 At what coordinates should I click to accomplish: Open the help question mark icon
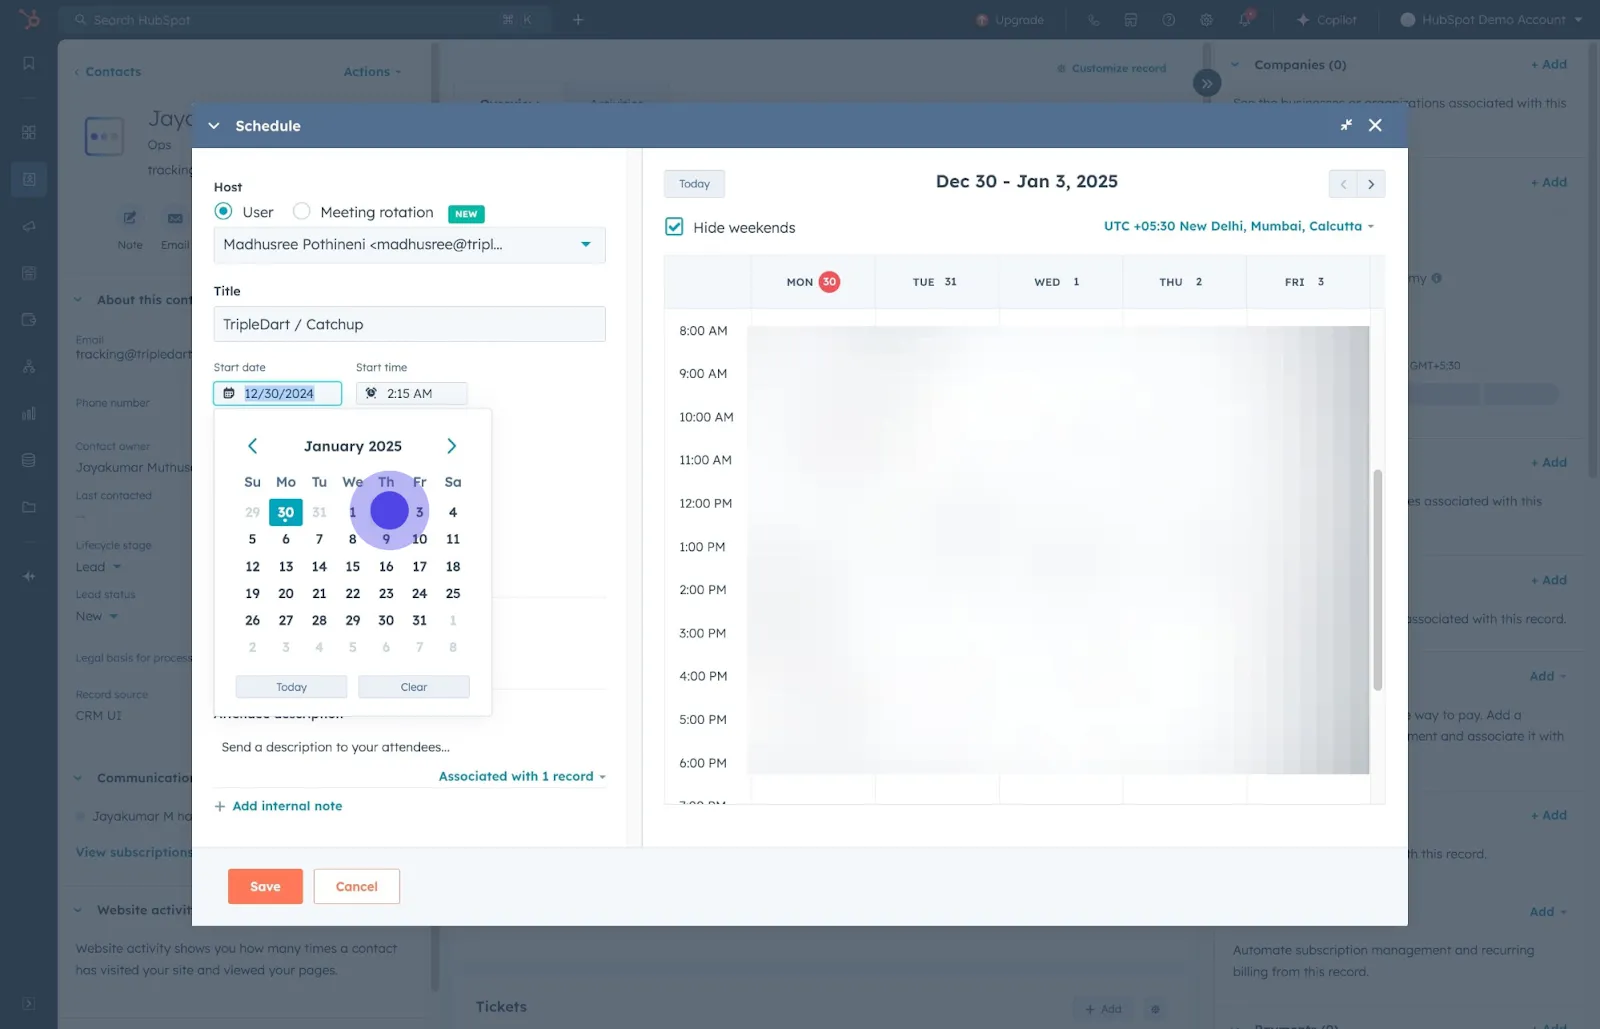coord(1169,19)
